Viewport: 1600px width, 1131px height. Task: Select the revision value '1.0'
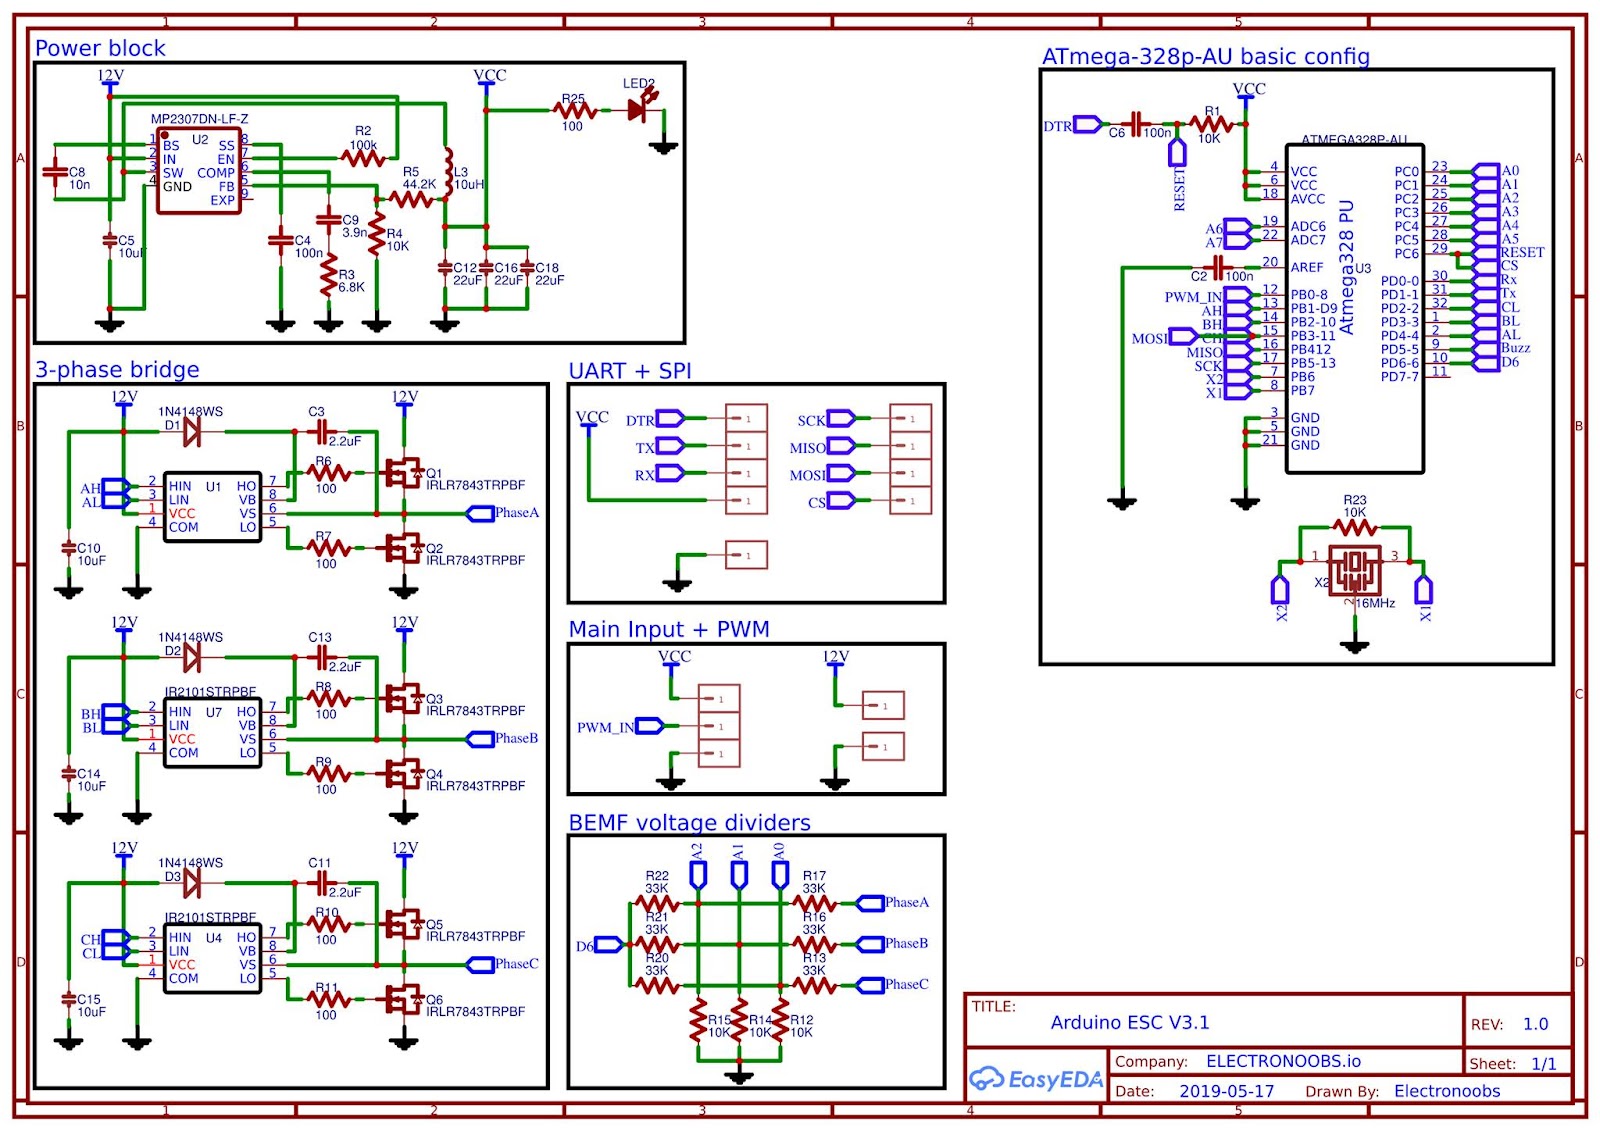coord(1535,1024)
